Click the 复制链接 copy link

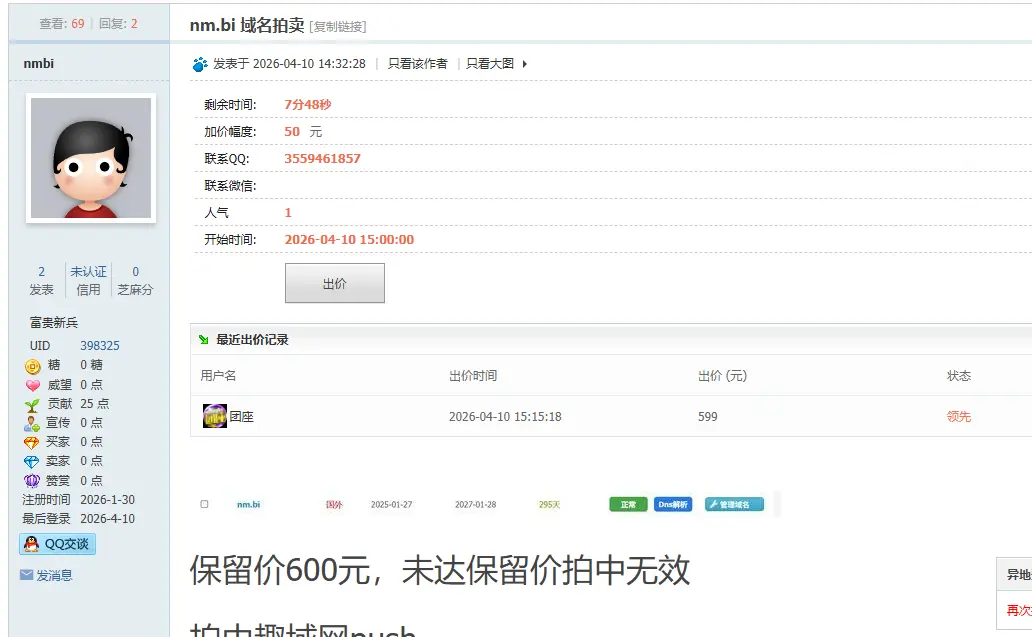(338, 26)
